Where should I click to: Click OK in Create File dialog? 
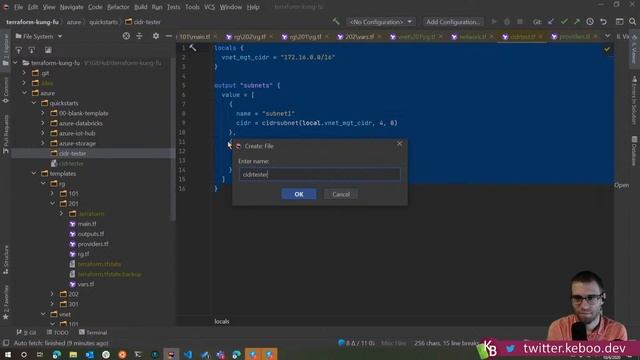pos(299,194)
